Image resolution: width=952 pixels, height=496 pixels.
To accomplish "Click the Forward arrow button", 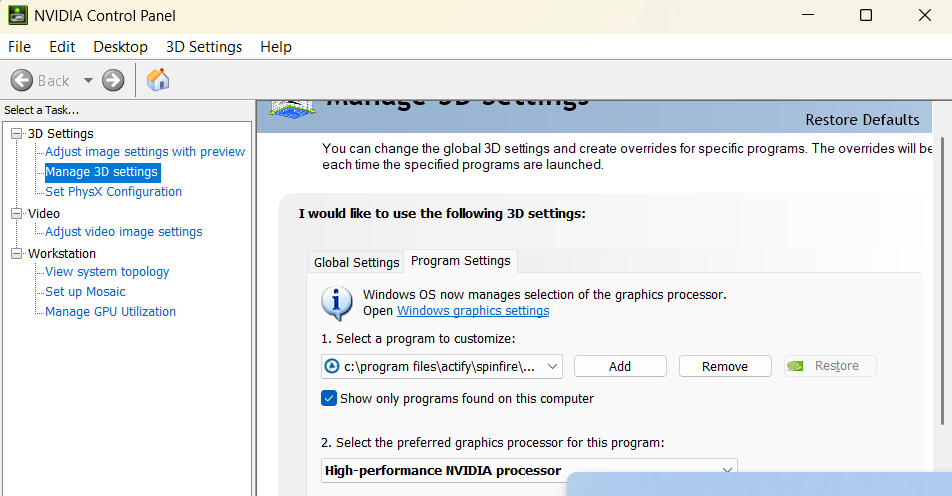I will click(x=113, y=80).
